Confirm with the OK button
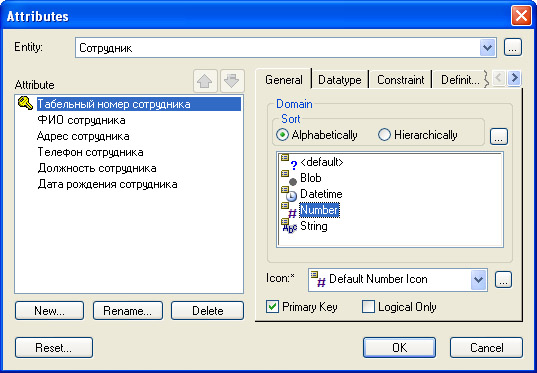537x373 pixels. point(399,348)
